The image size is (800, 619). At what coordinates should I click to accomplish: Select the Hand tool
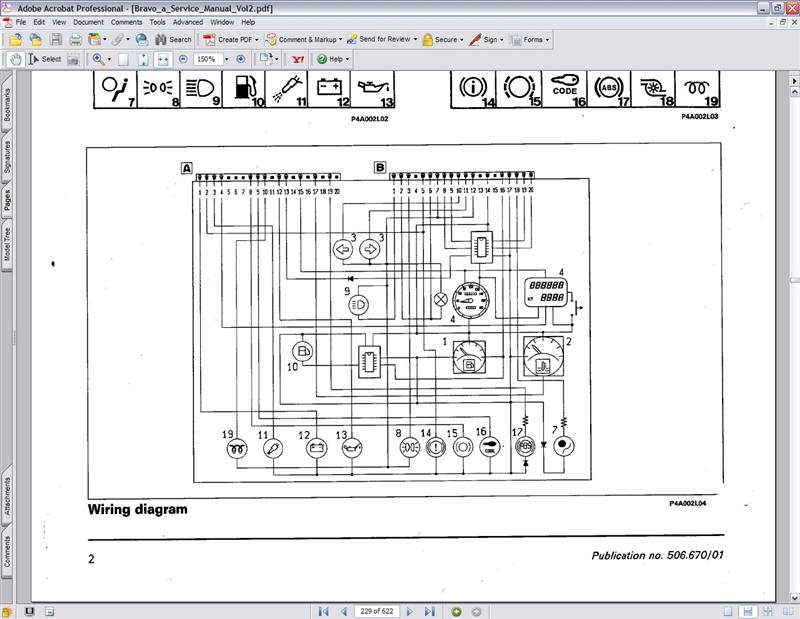pyautogui.click(x=15, y=59)
